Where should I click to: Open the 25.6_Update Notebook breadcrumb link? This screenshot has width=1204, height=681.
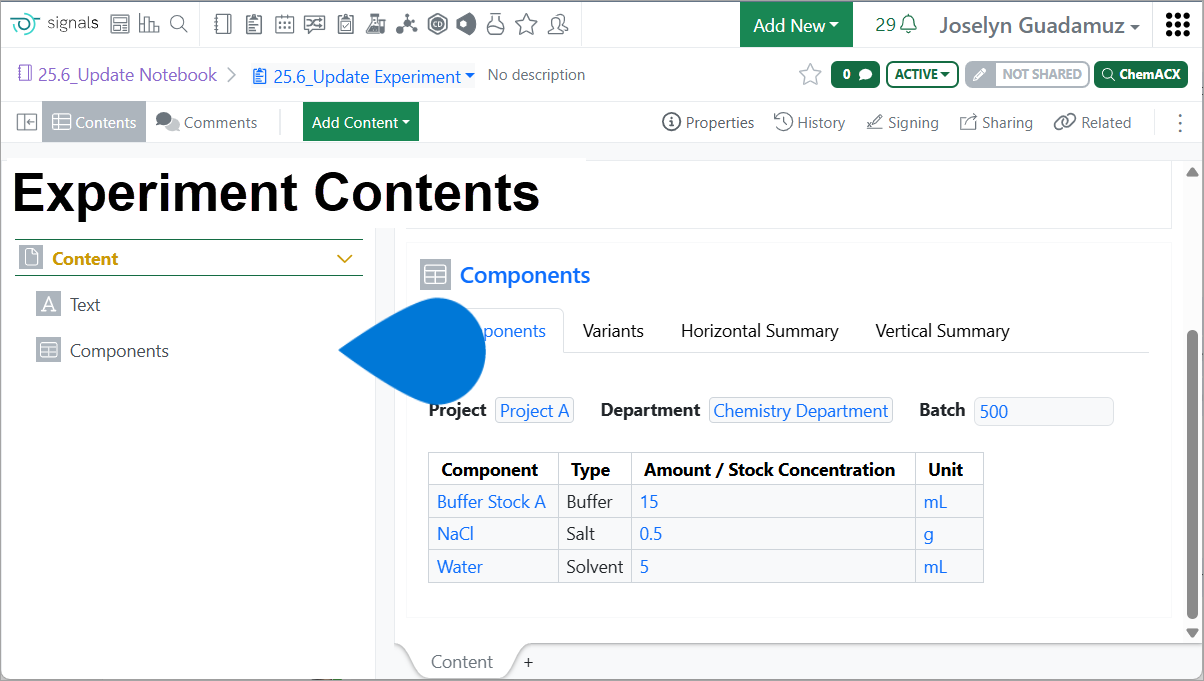coord(127,75)
